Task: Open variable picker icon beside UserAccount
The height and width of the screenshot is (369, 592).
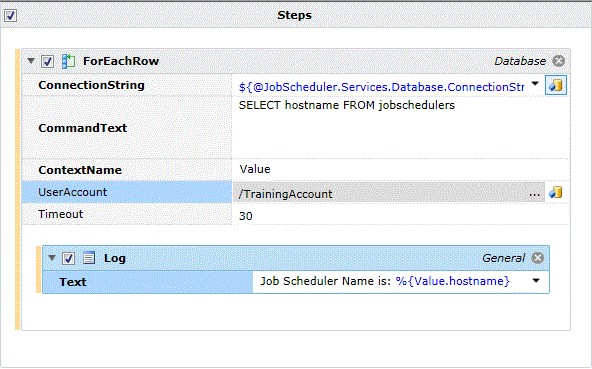Action: (556, 193)
